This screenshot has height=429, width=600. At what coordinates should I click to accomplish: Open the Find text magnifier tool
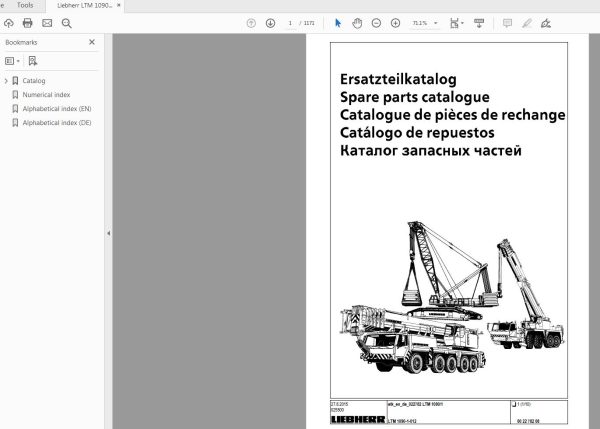65,23
